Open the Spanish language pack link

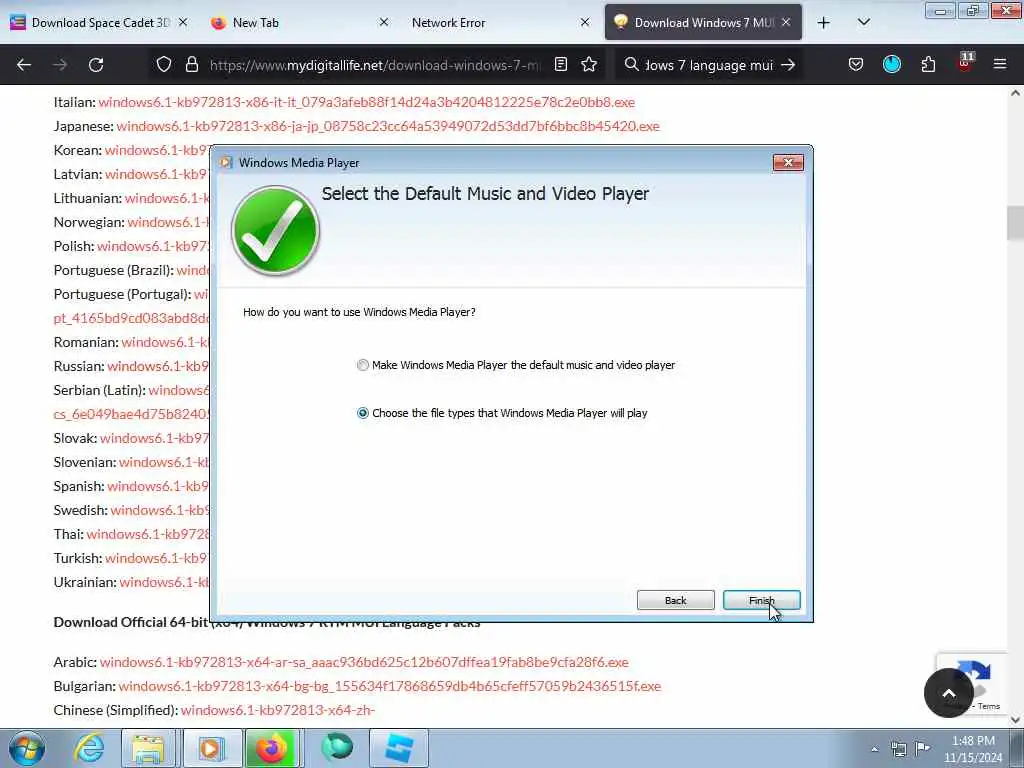[x=158, y=487]
